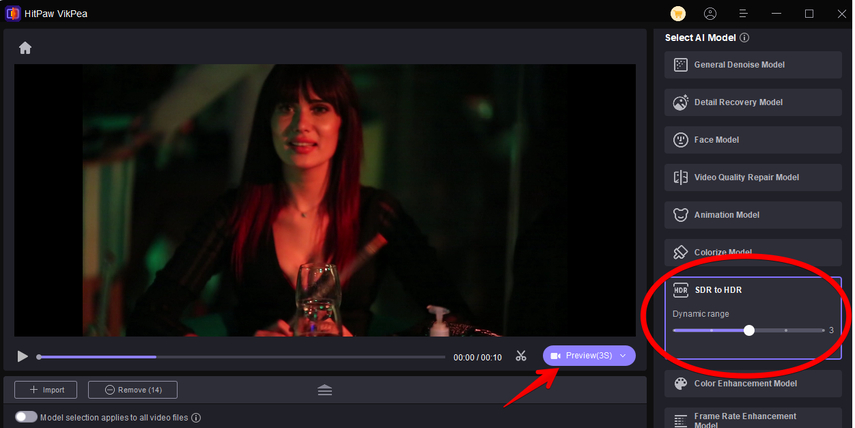Click the Import button

(46, 390)
